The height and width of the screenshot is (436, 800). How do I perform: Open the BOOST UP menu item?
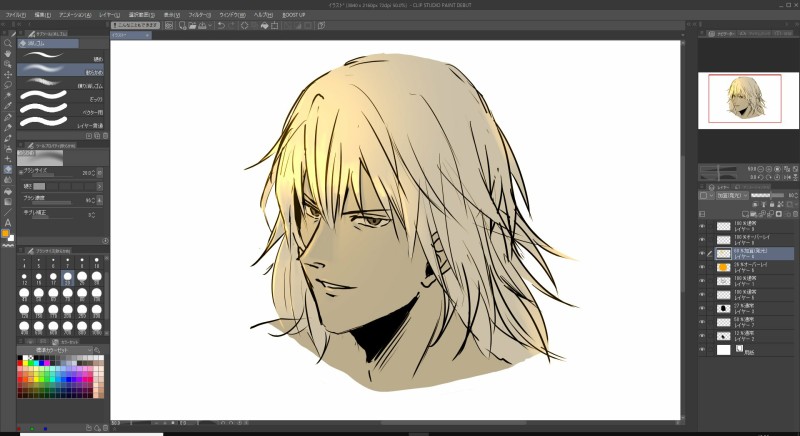293,15
